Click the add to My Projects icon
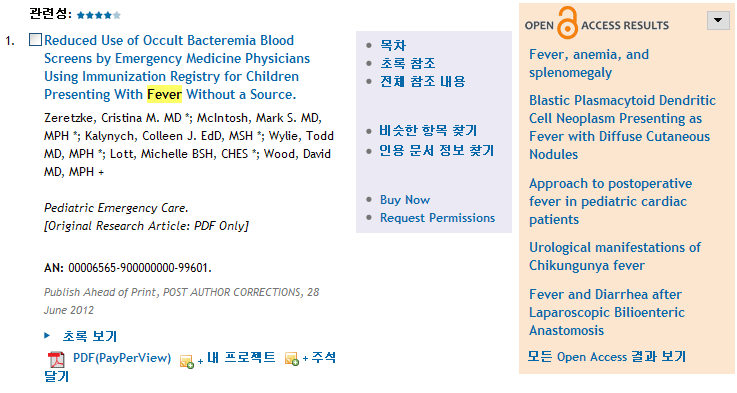737x393 pixels. click(x=187, y=361)
